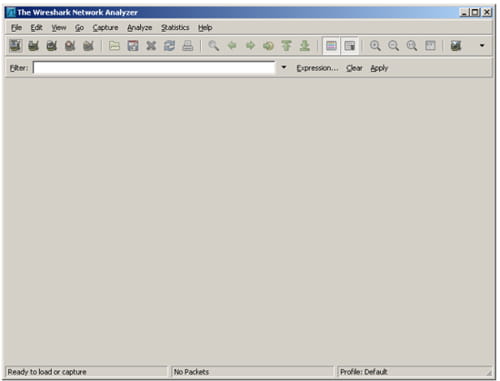Click 'No Packets' status text

point(191,372)
